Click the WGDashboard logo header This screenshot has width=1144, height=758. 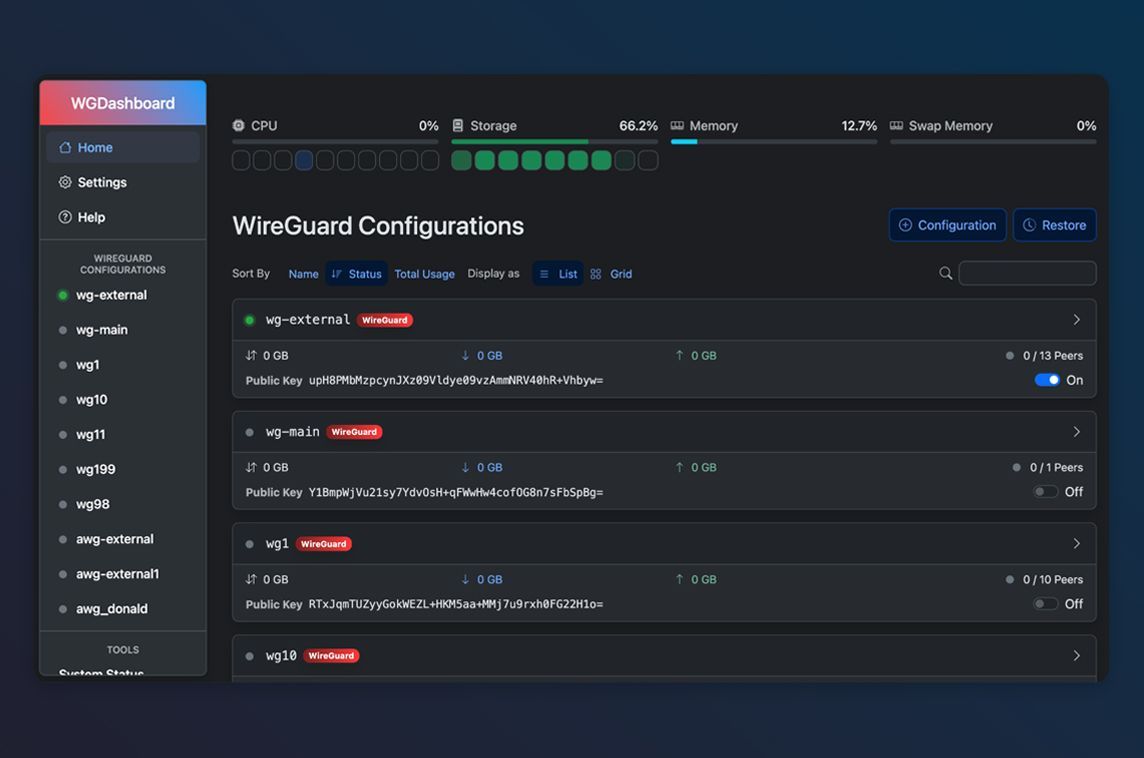click(x=123, y=103)
